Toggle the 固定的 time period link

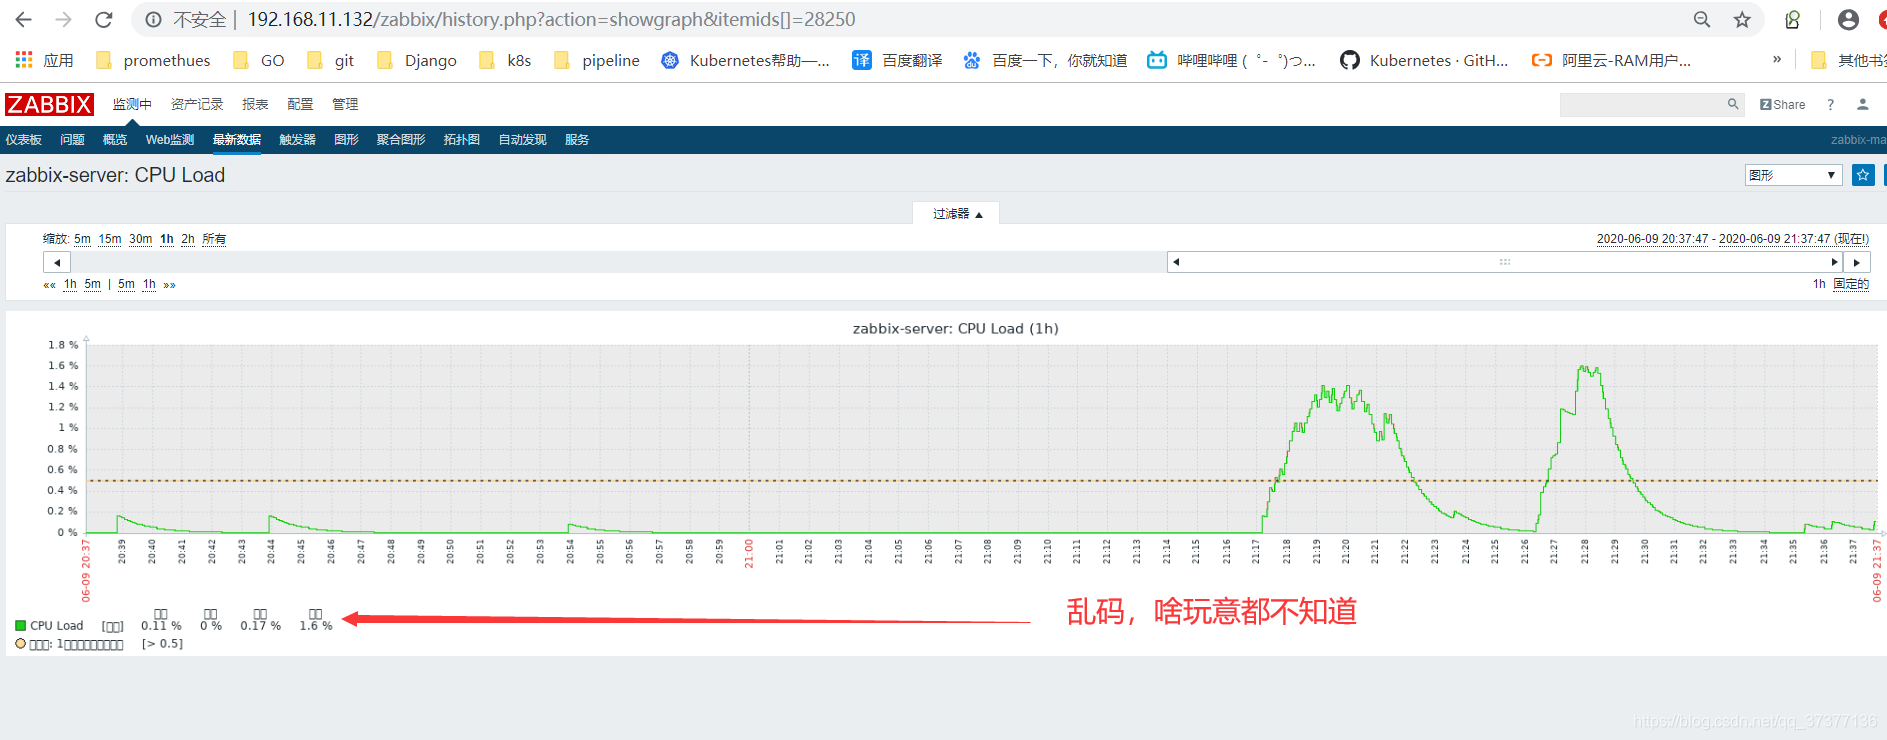(1851, 284)
